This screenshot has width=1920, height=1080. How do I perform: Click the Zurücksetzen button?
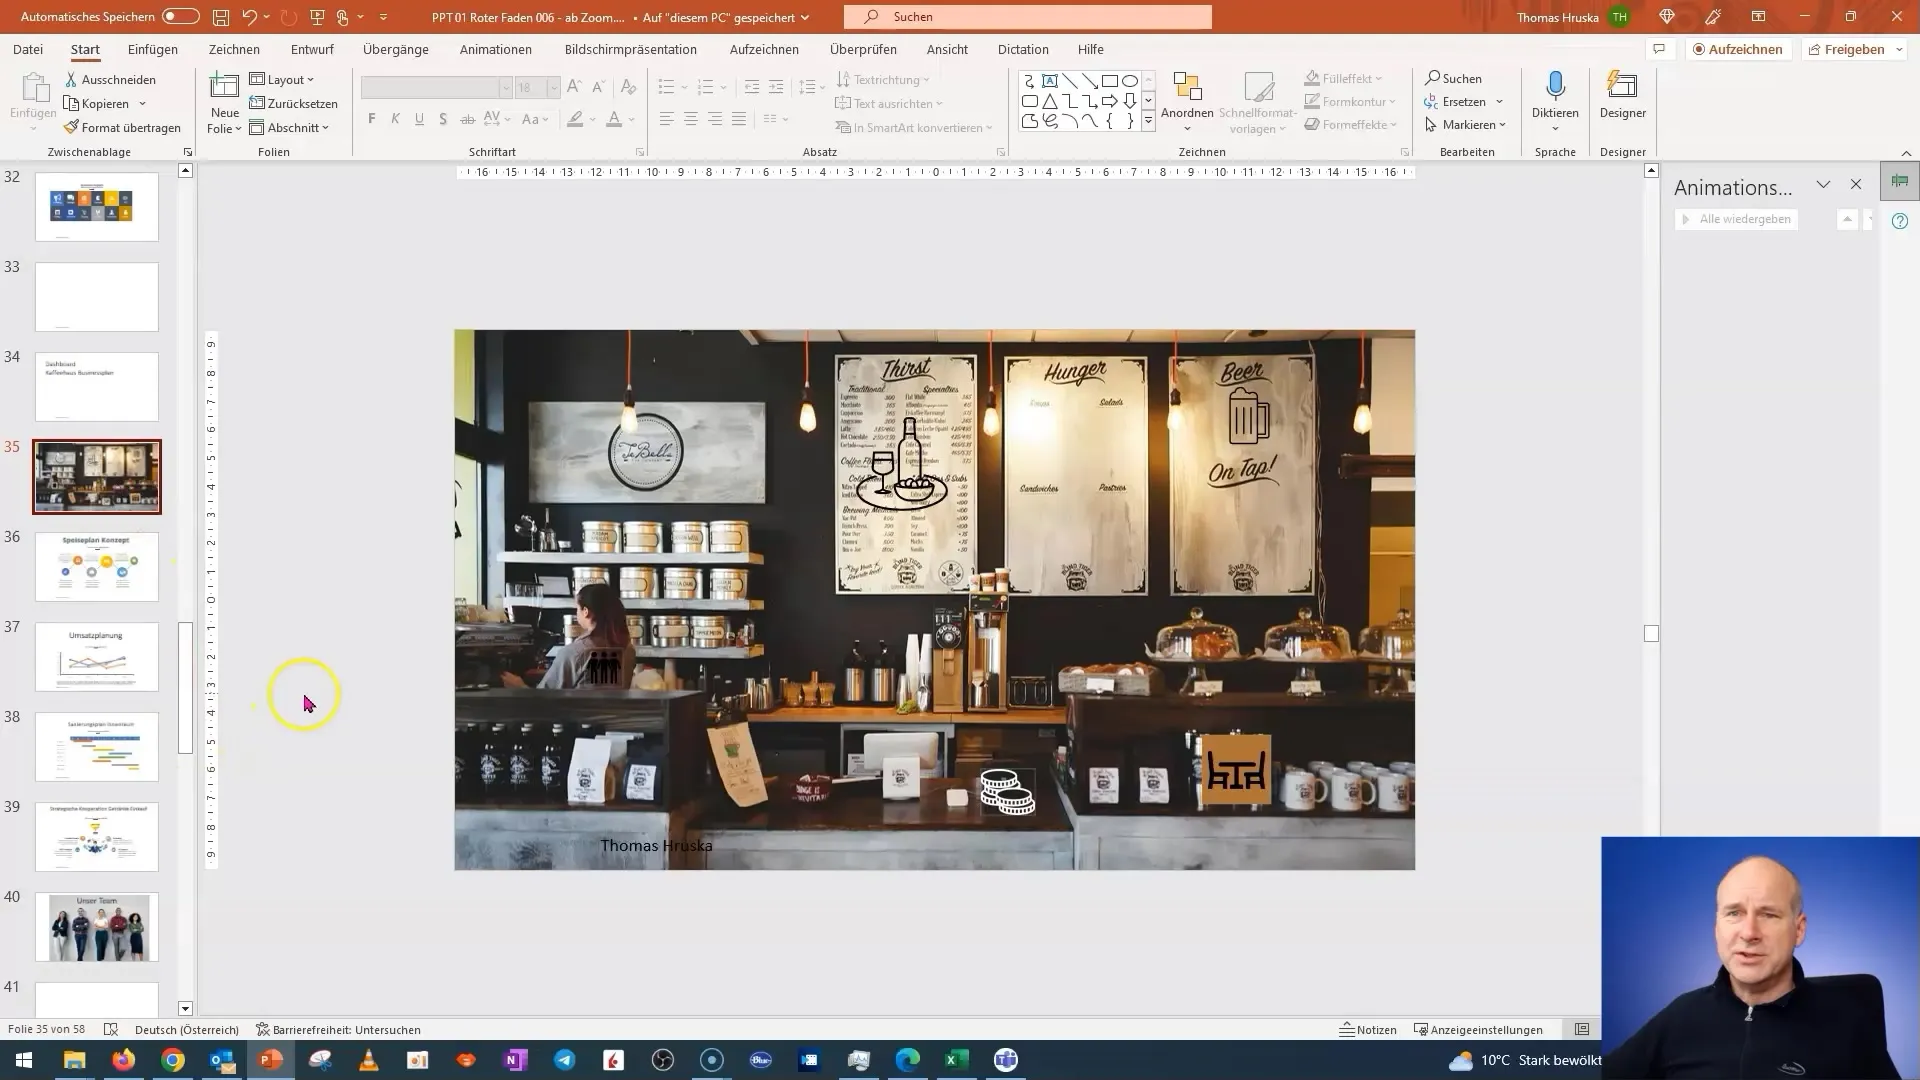(x=294, y=103)
